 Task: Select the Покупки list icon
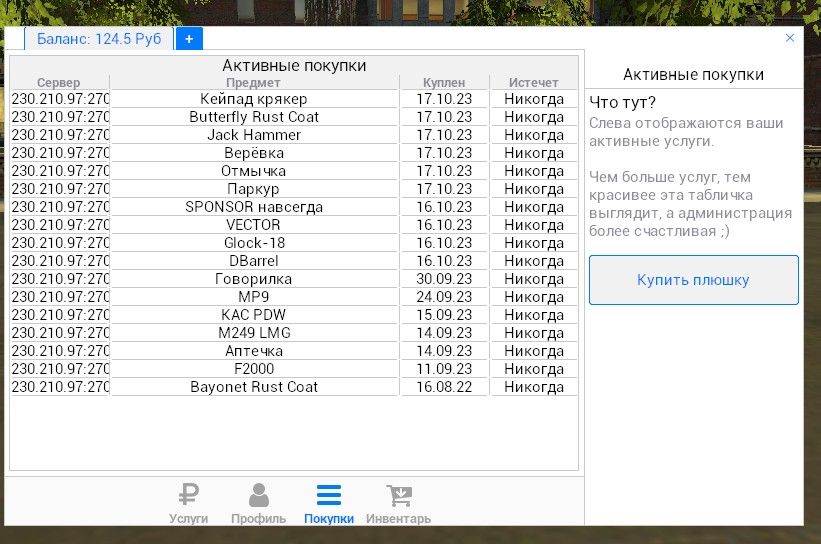329,495
